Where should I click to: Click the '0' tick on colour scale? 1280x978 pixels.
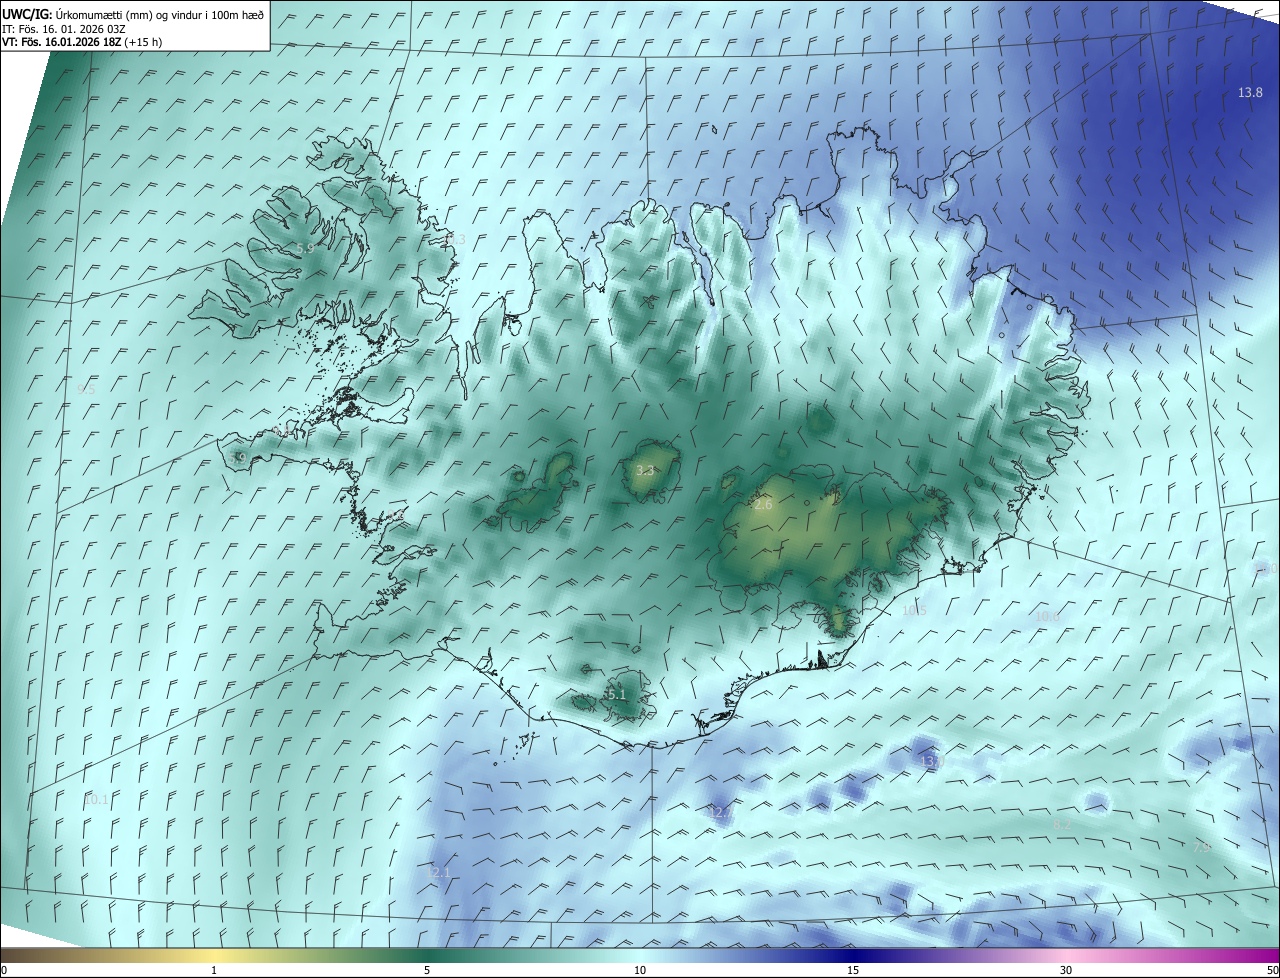(x=4, y=971)
